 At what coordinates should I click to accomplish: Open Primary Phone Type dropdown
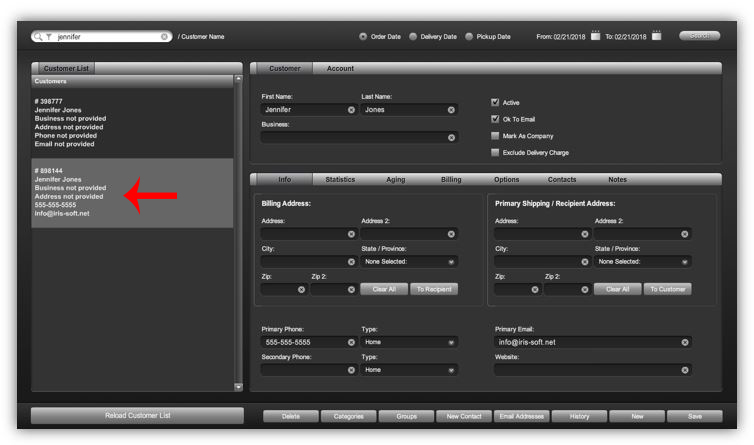point(409,342)
